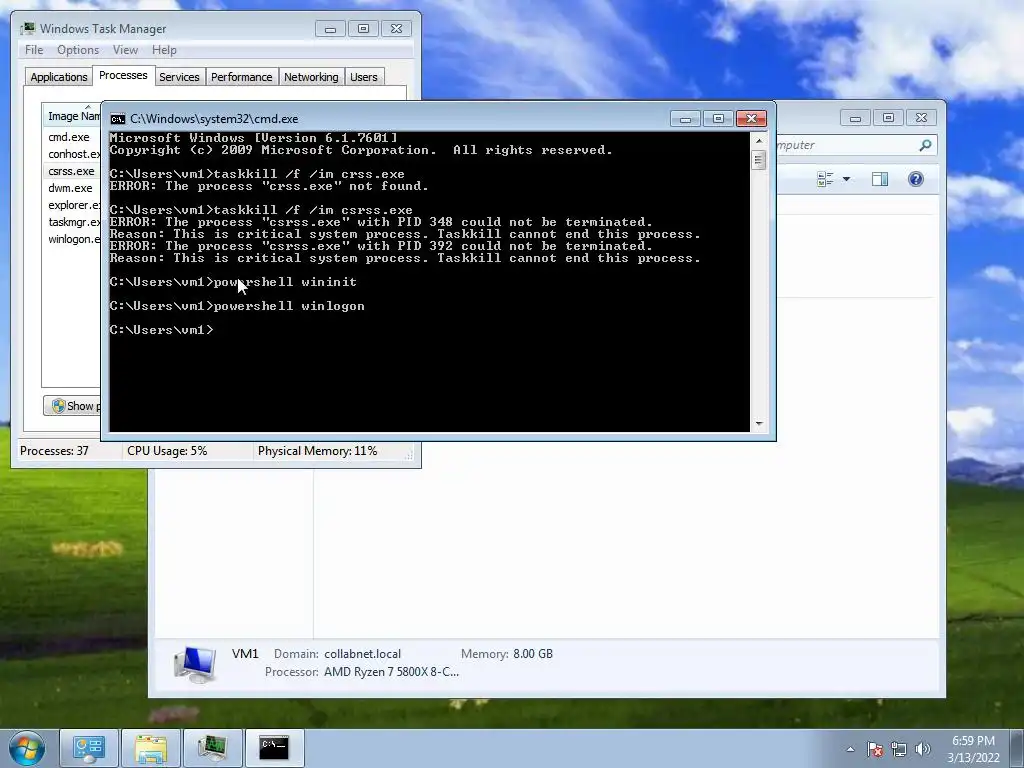Open the Control Panel taskbar icon
This screenshot has height=768, width=1024.
tap(89, 748)
